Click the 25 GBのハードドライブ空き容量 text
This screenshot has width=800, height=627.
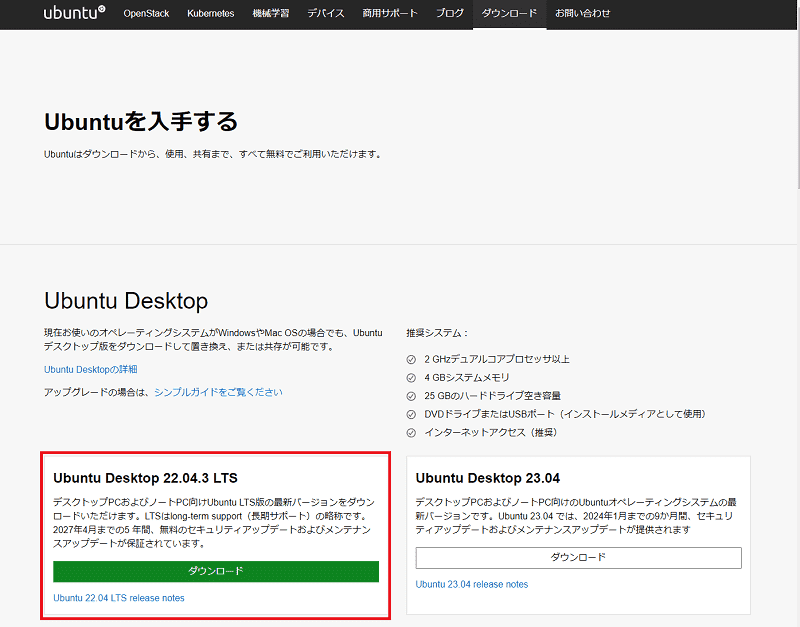pos(492,396)
